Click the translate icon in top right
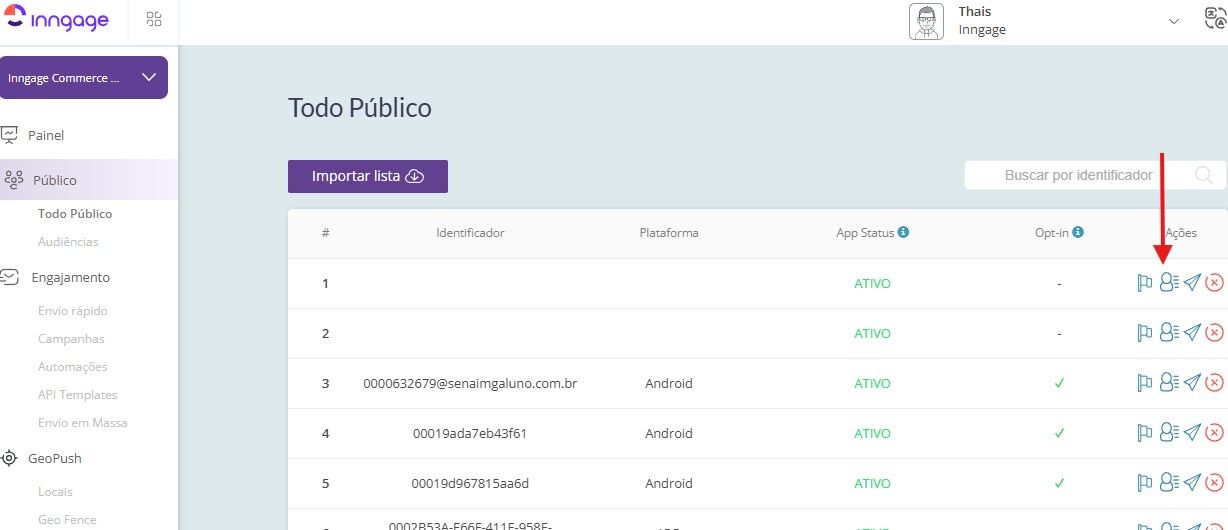 click(1214, 20)
